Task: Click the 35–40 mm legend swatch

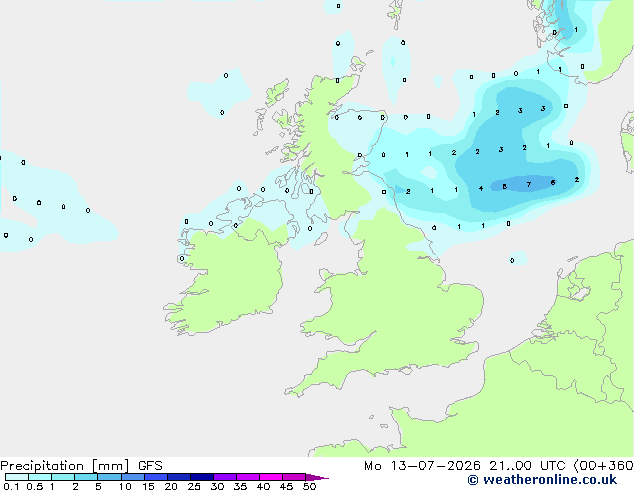Action: (248, 477)
